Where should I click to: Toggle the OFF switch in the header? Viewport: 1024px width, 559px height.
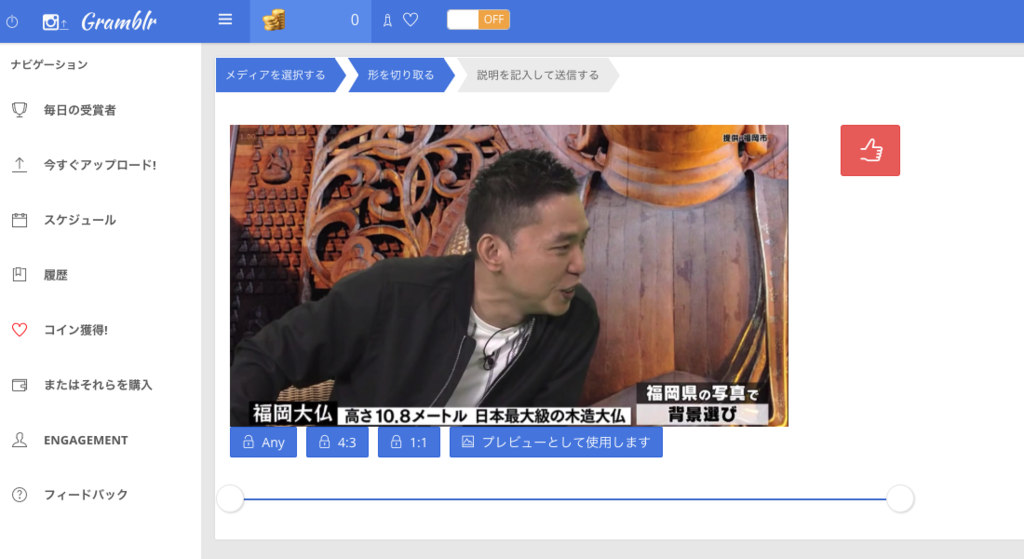pyautogui.click(x=478, y=20)
